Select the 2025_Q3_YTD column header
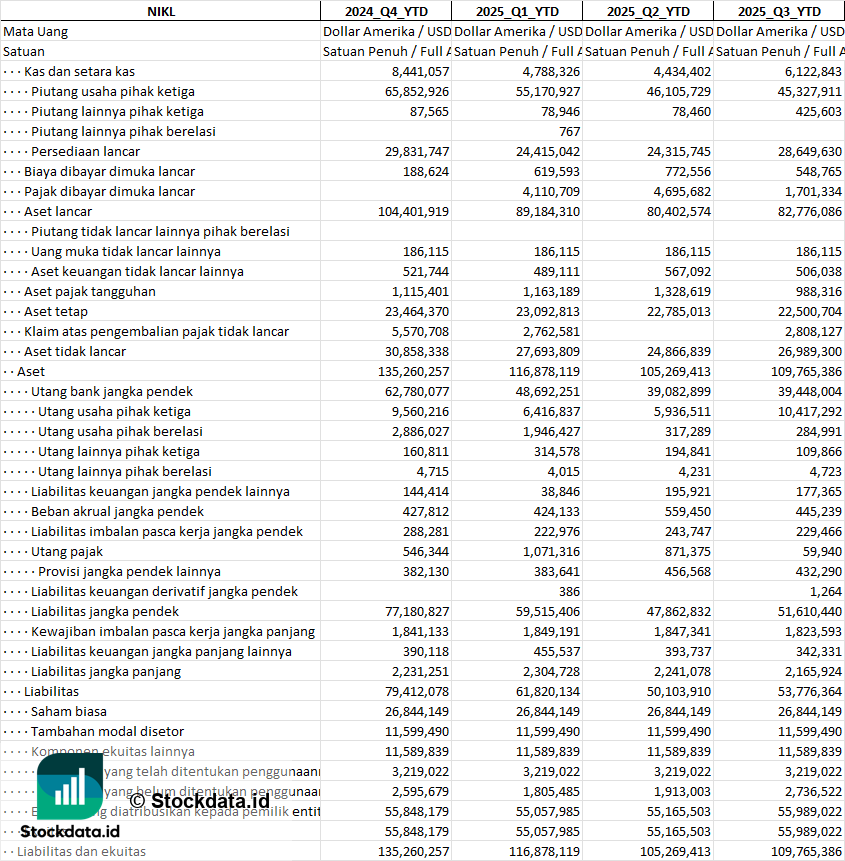Image resolution: width=845 pixels, height=861 pixels. pyautogui.click(x=779, y=12)
